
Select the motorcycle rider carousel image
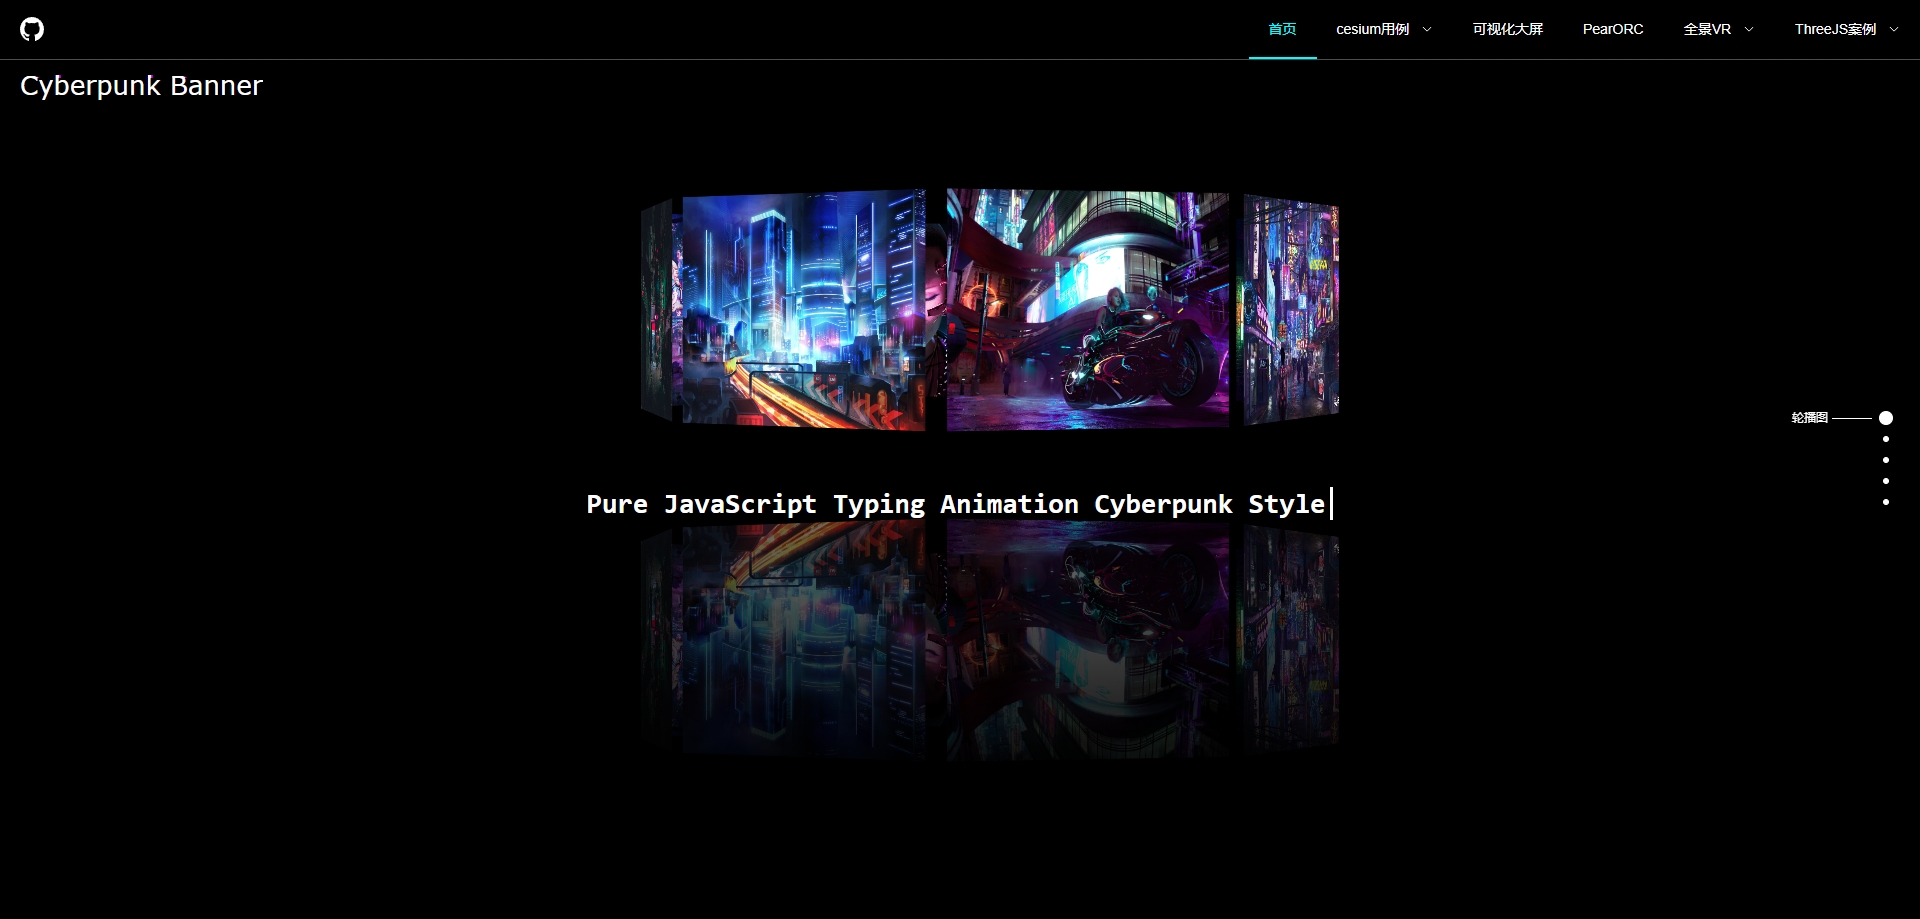click(x=1088, y=310)
